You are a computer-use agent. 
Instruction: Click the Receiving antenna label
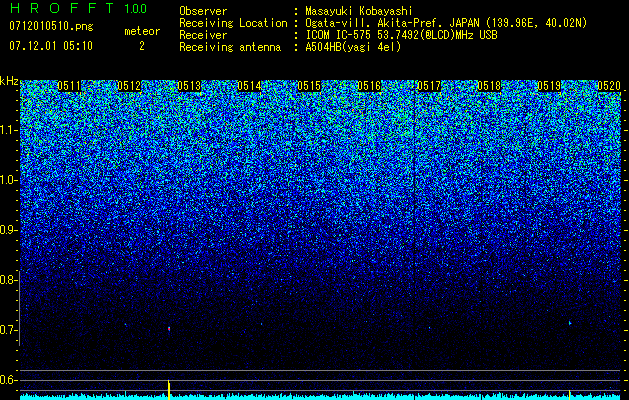pyautogui.click(x=230, y=47)
